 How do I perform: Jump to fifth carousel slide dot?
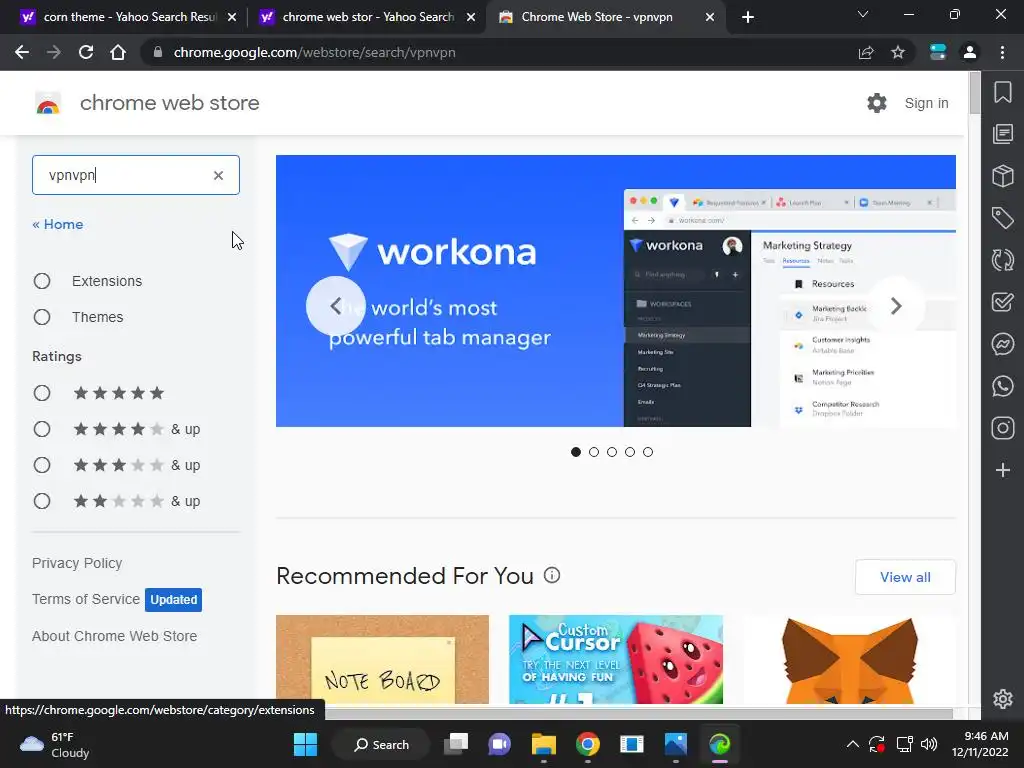click(x=648, y=452)
